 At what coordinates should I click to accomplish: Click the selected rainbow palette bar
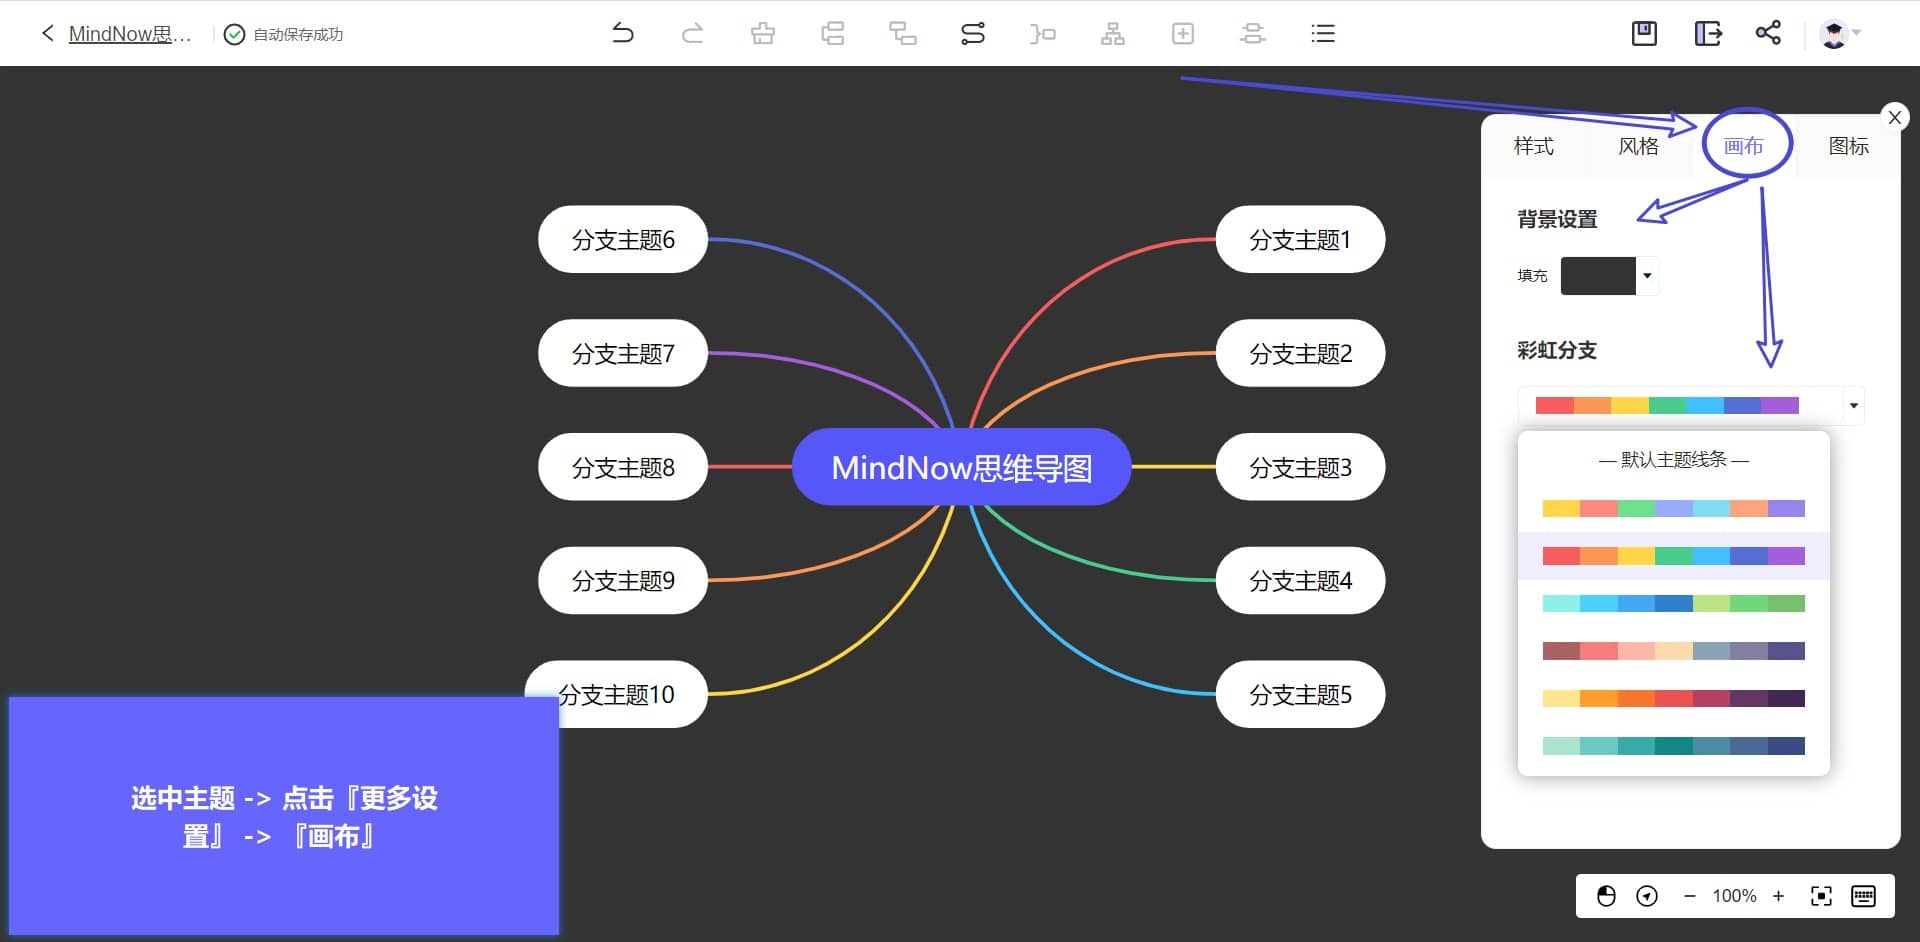pyautogui.click(x=1667, y=405)
